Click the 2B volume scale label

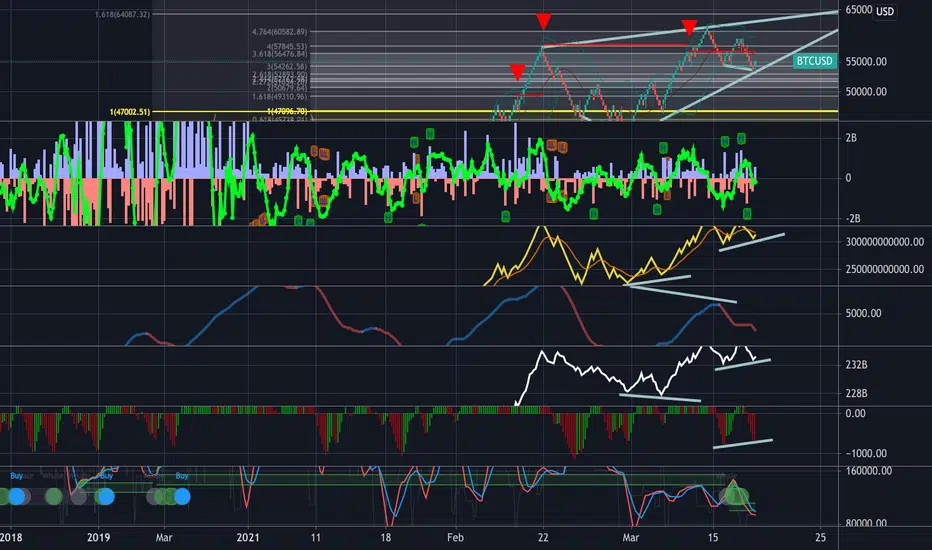(x=851, y=138)
